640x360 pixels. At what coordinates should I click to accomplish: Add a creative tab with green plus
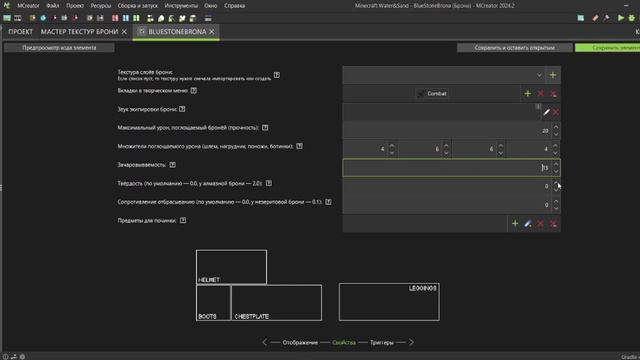point(527,94)
